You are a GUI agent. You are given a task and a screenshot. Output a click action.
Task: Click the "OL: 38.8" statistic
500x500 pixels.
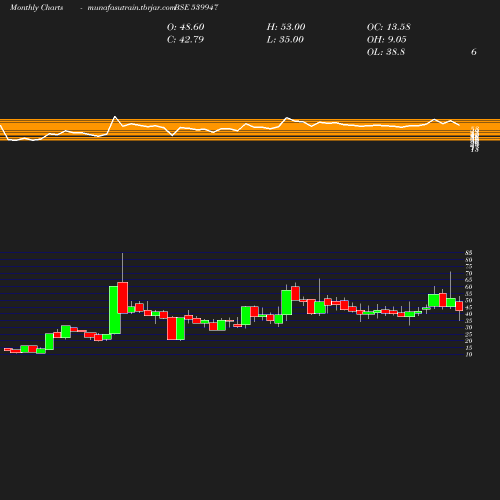pos(386,52)
